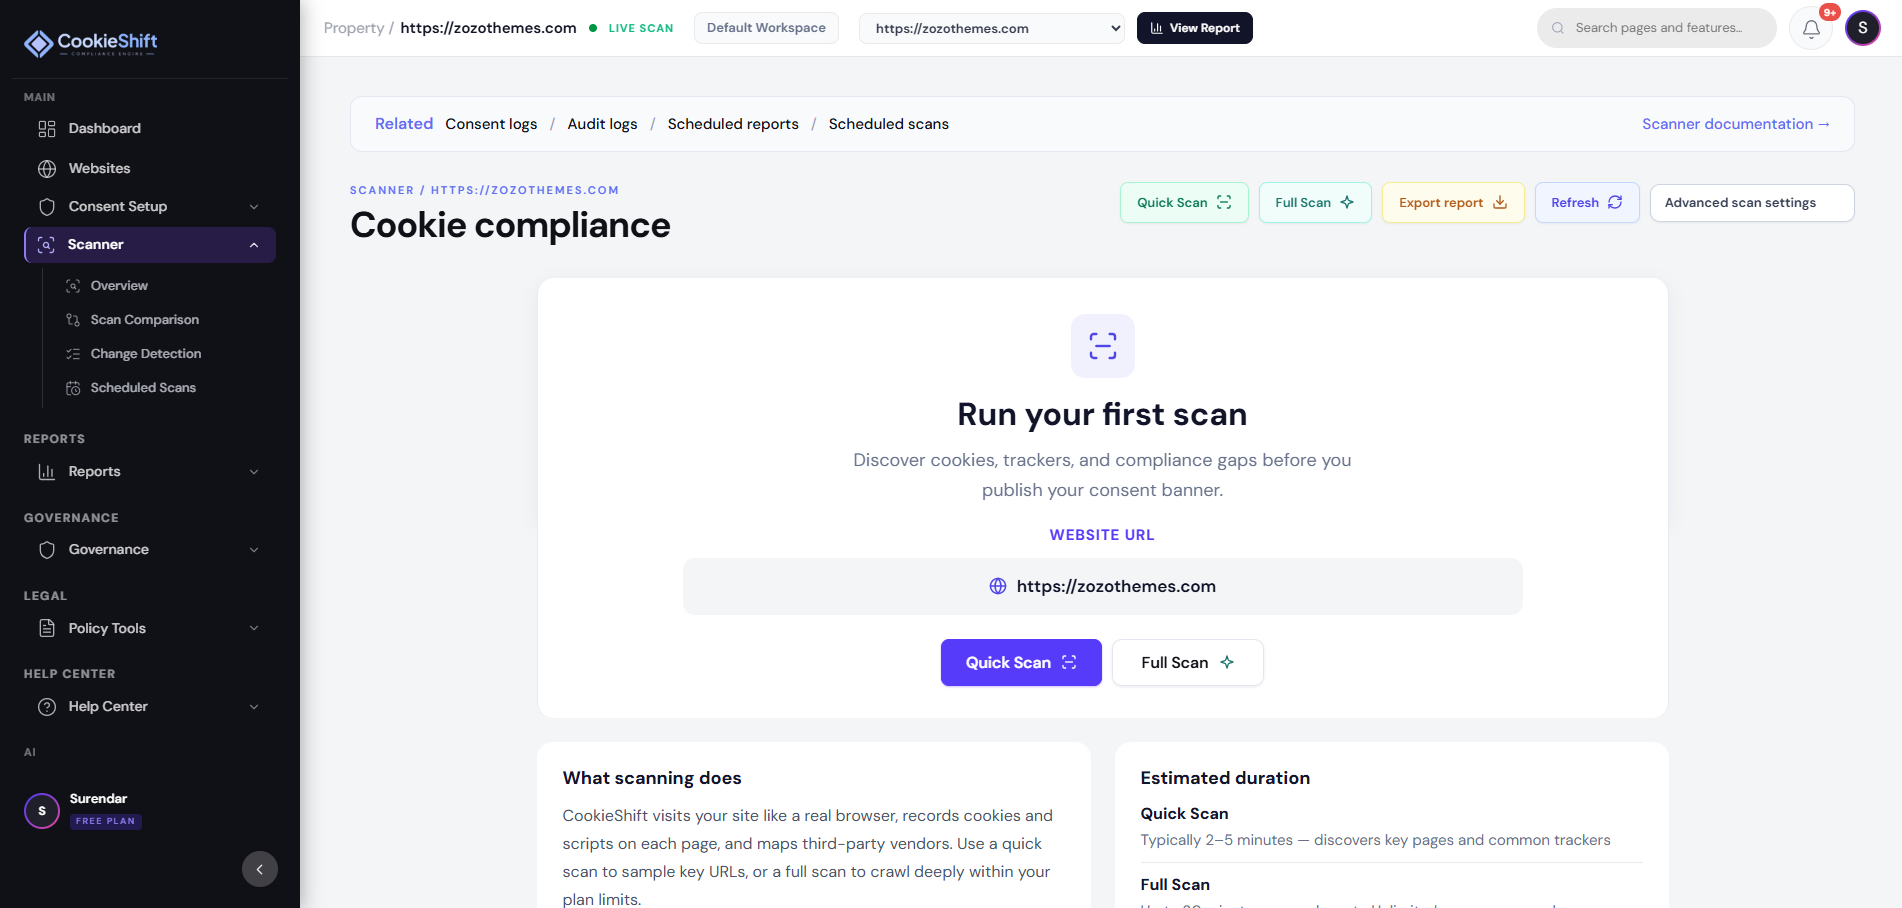Click the Consent Setup shield icon
This screenshot has height=908, width=1902.
pyautogui.click(x=47, y=207)
